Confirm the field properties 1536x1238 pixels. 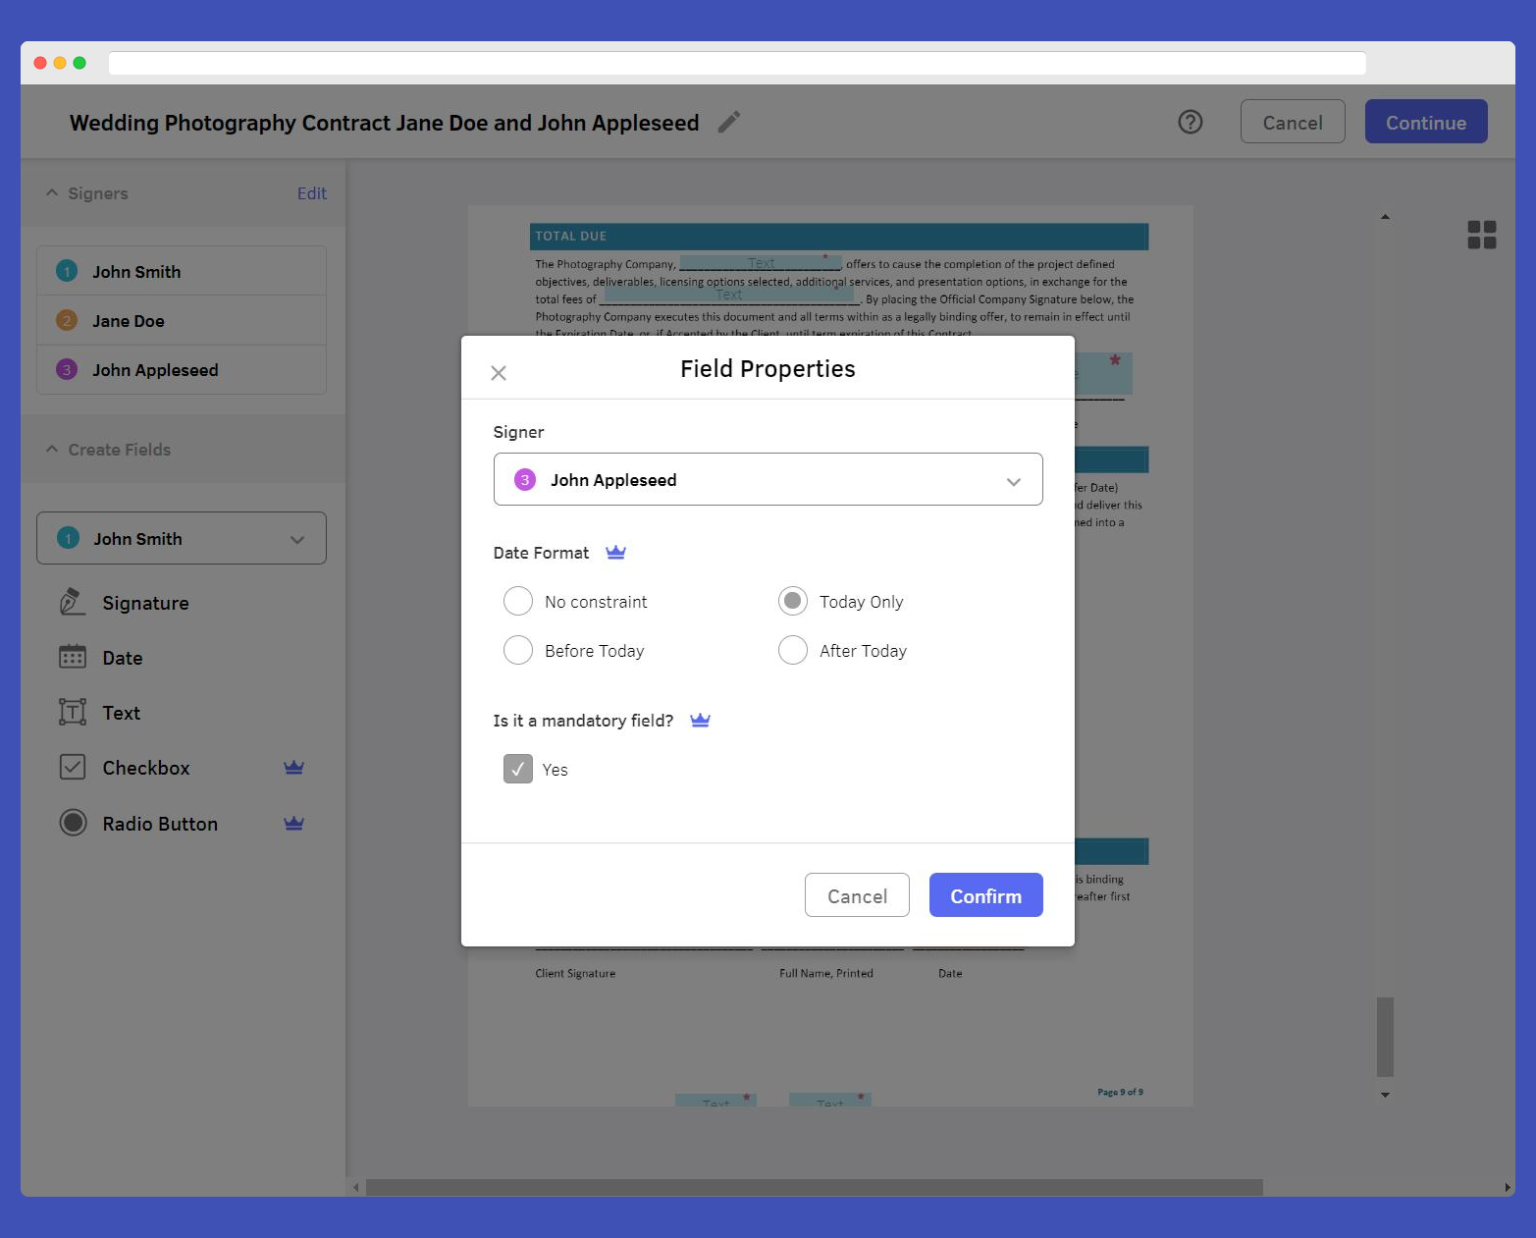click(x=985, y=895)
